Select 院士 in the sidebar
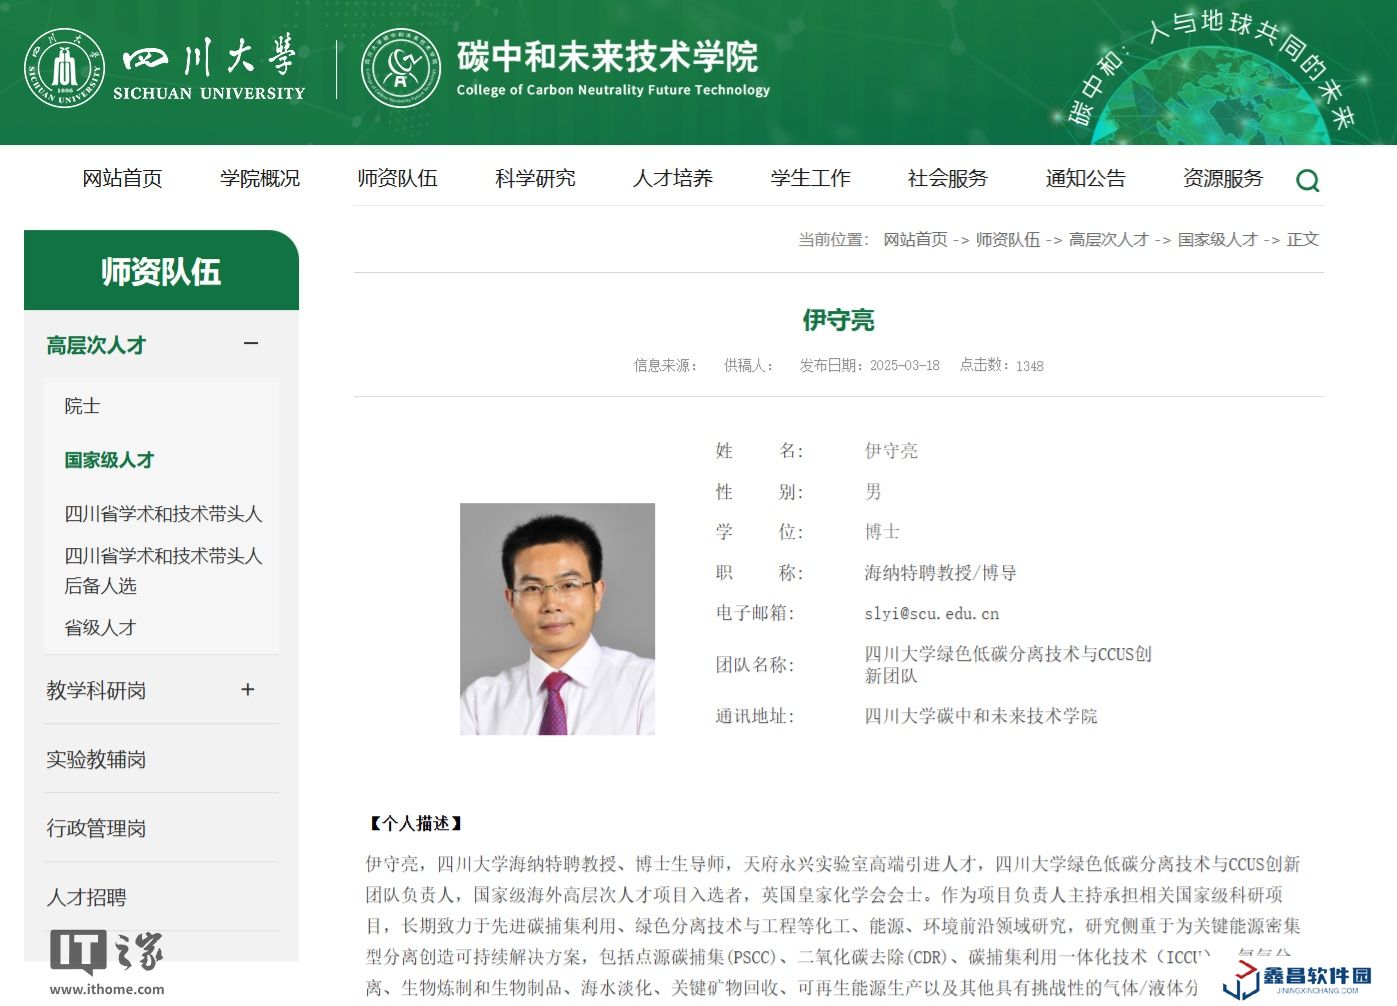This screenshot has width=1397, height=1006. [x=82, y=406]
